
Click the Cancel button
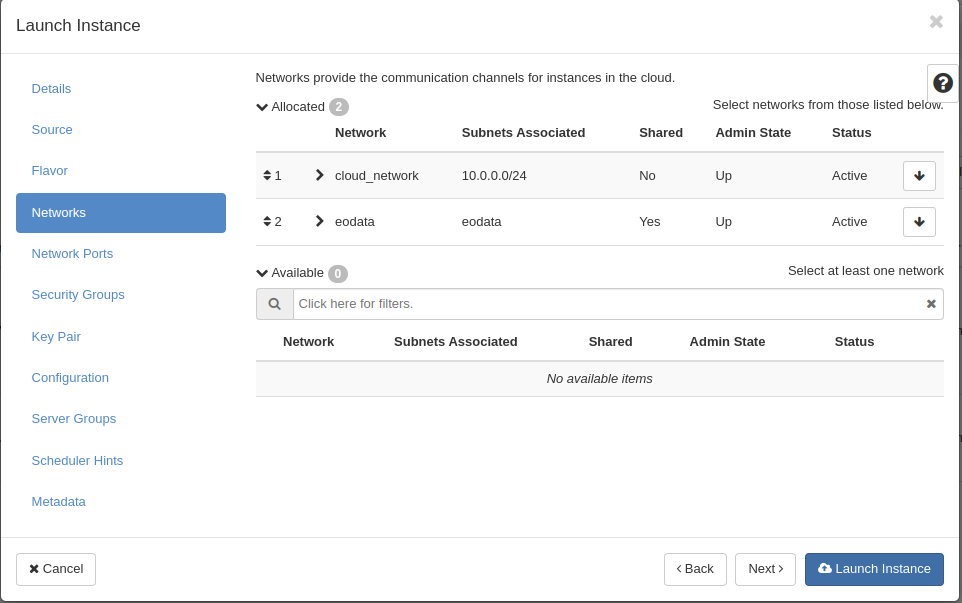tap(56, 569)
